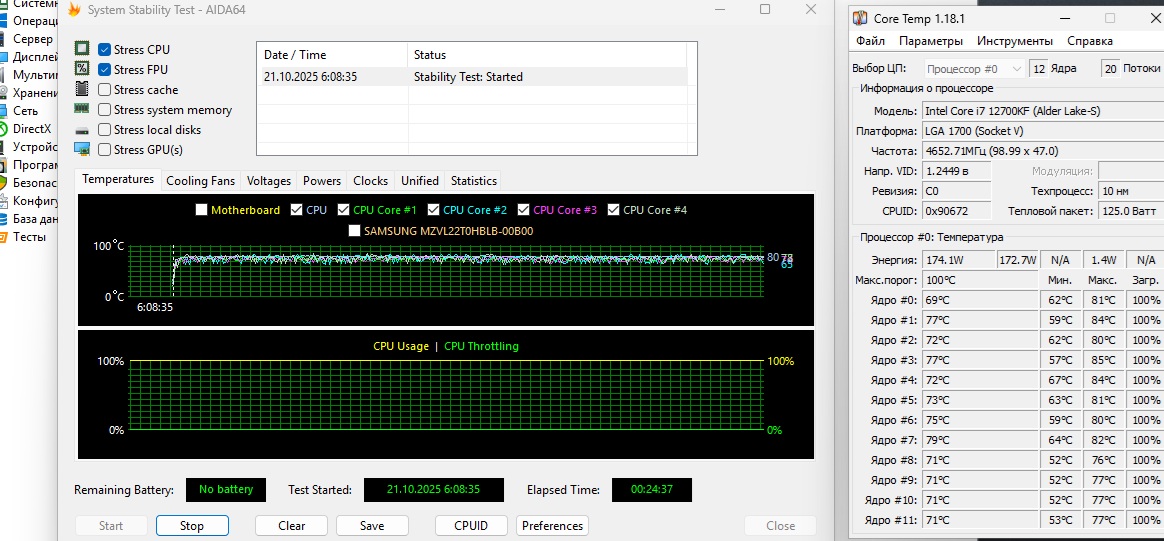This screenshot has height=541, width=1164.
Task: Switch to the Cooling Fans tab
Action: click(x=200, y=180)
